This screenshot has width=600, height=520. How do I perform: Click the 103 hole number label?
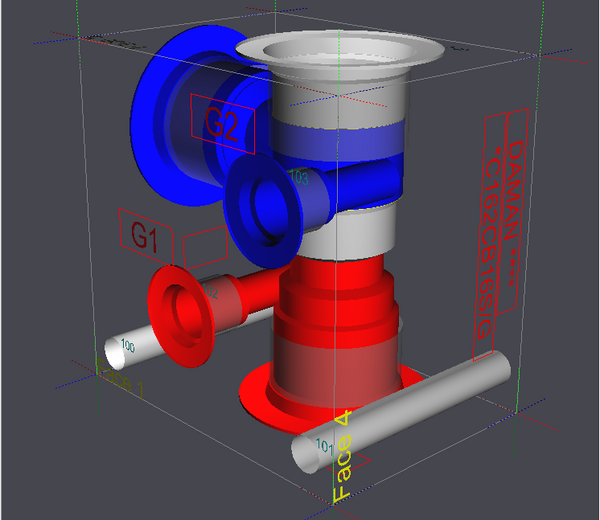[299, 177]
